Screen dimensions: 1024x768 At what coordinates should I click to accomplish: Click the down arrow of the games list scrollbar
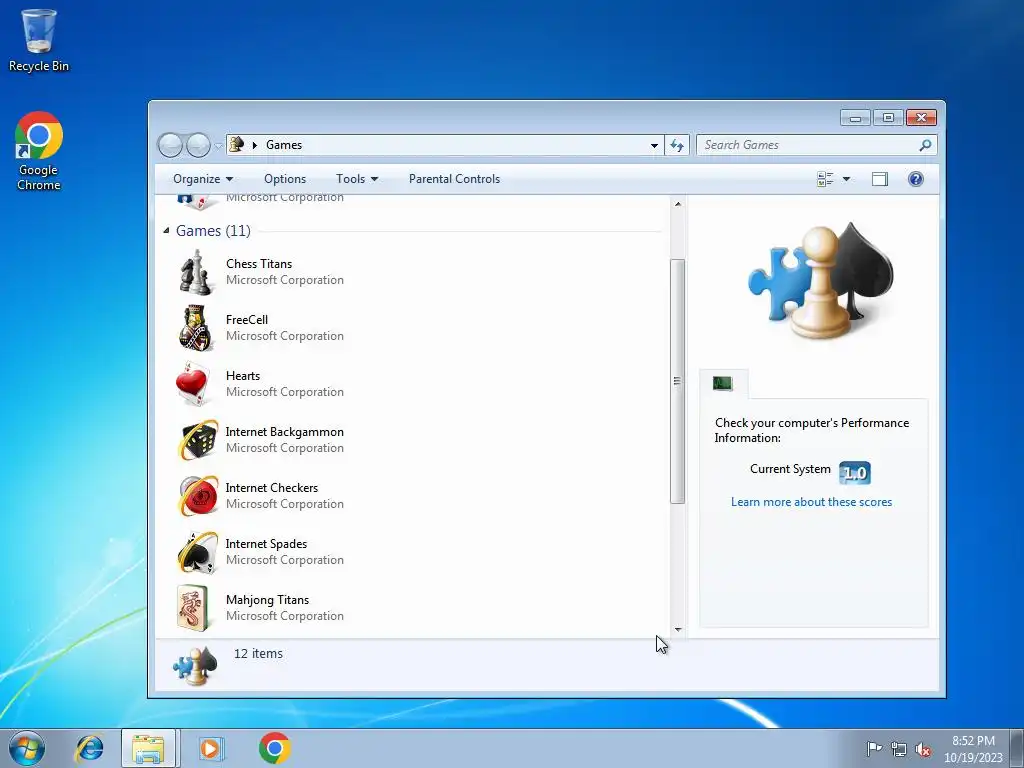tap(678, 630)
